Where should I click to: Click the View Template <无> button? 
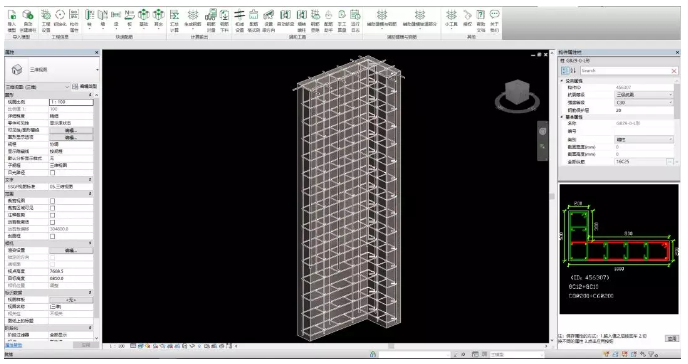coord(71,300)
